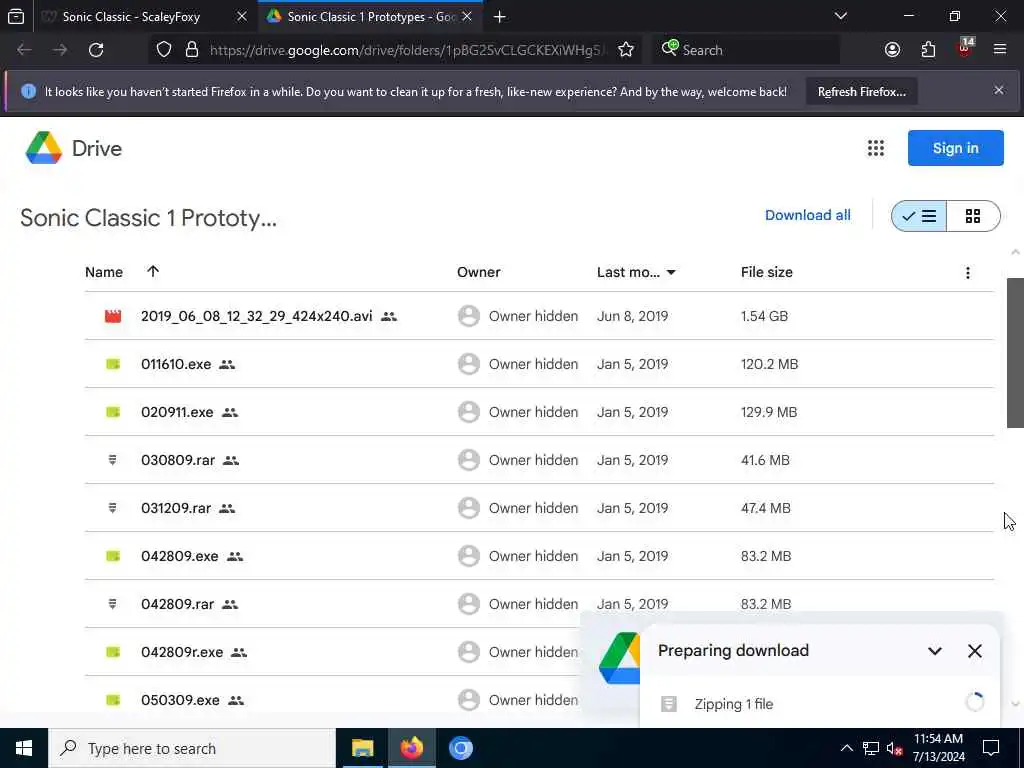Click the File size column header
The image size is (1024, 768).
[x=767, y=272]
